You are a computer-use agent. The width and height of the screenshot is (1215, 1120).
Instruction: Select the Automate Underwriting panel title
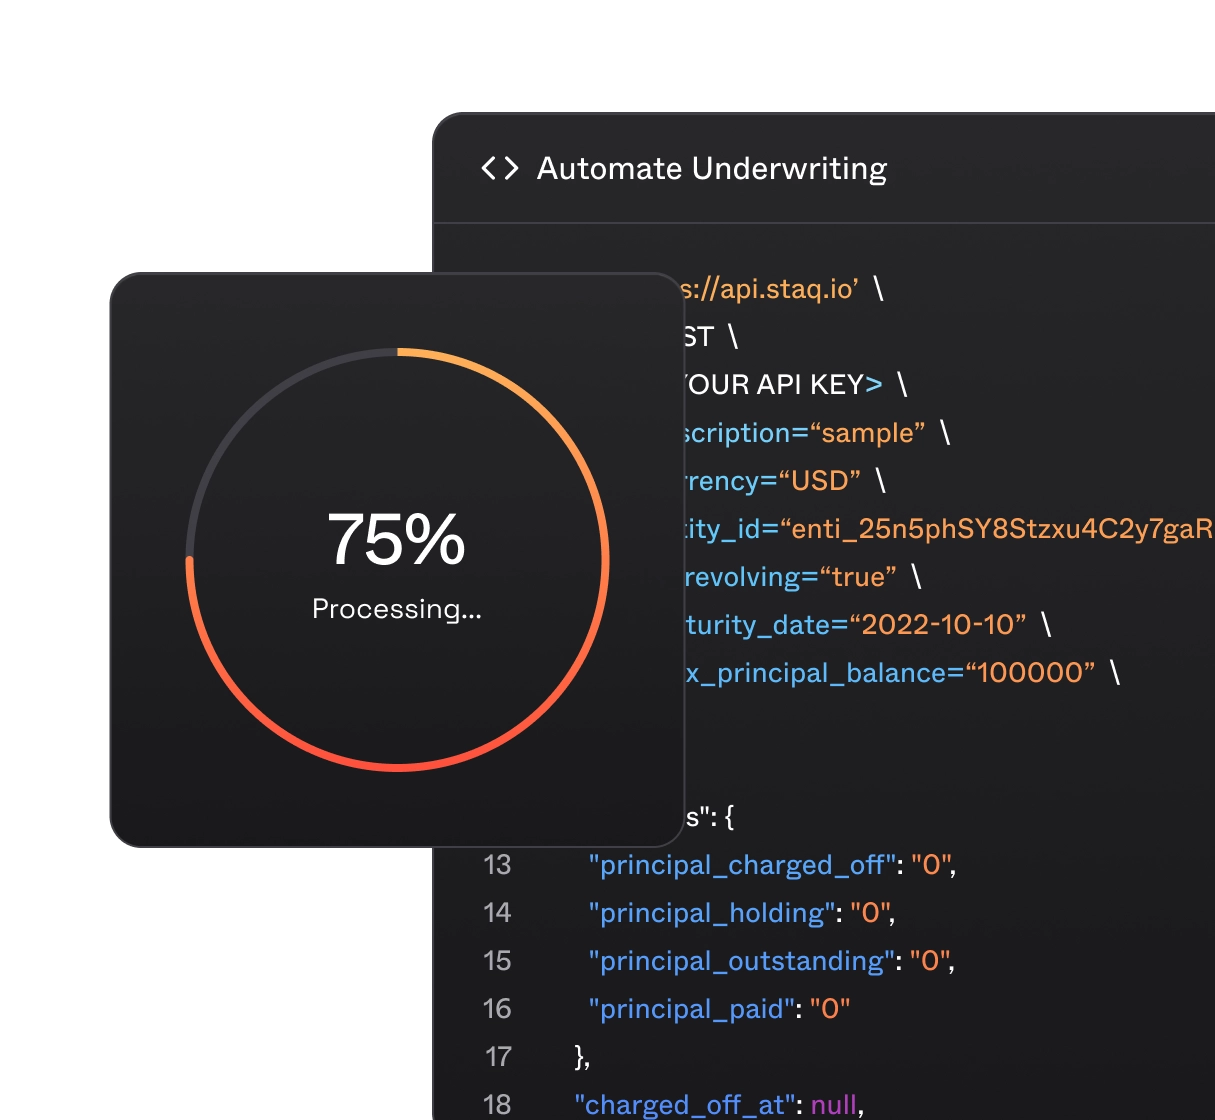point(711,168)
